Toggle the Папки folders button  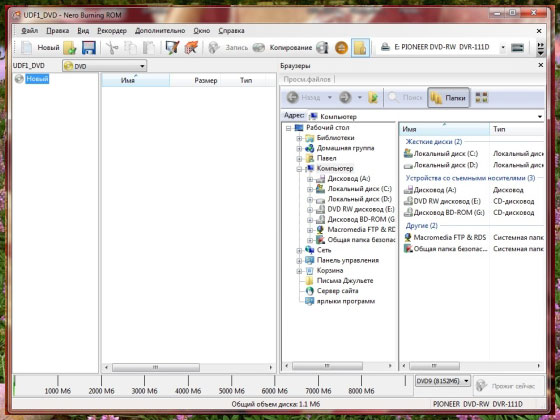(449, 98)
